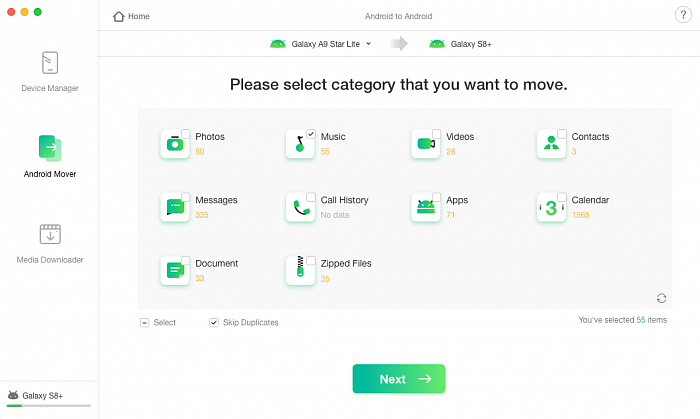Click the Videos camcorder icon
Image resolution: width=700 pixels, height=419 pixels.
[x=426, y=144]
